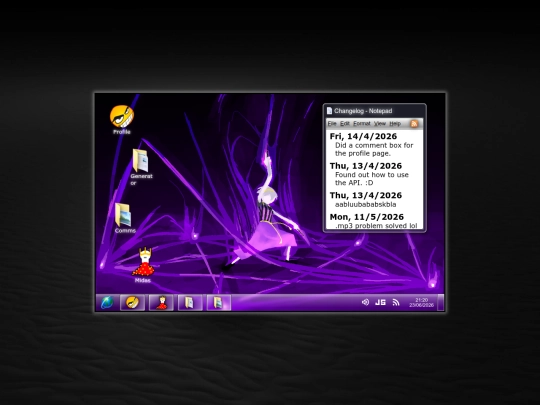The height and width of the screenshot is (405, 540).
Task: Open the File menu in Notepad
Action: pyautogui.click(x=332, y=124)
